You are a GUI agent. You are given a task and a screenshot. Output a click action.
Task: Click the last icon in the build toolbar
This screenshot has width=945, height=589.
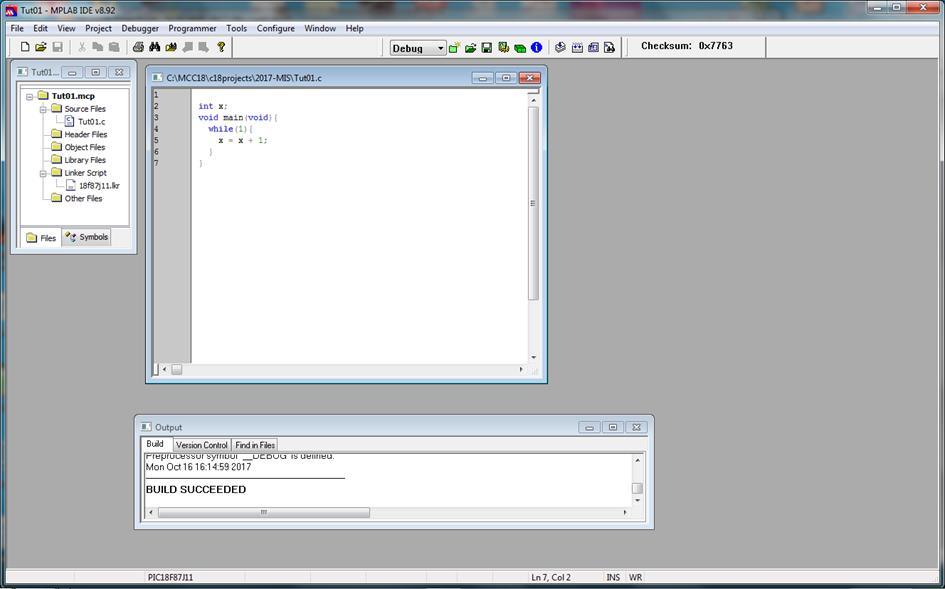pos(609,48)
